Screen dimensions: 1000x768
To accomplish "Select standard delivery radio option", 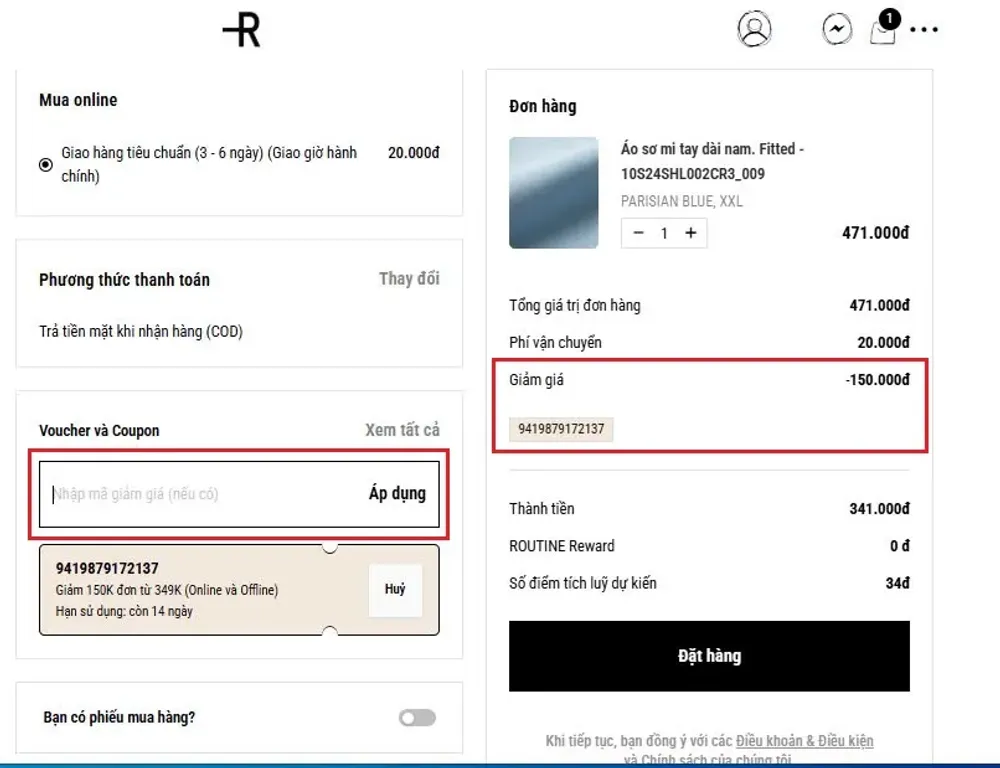I will click(x=46, y=165).
